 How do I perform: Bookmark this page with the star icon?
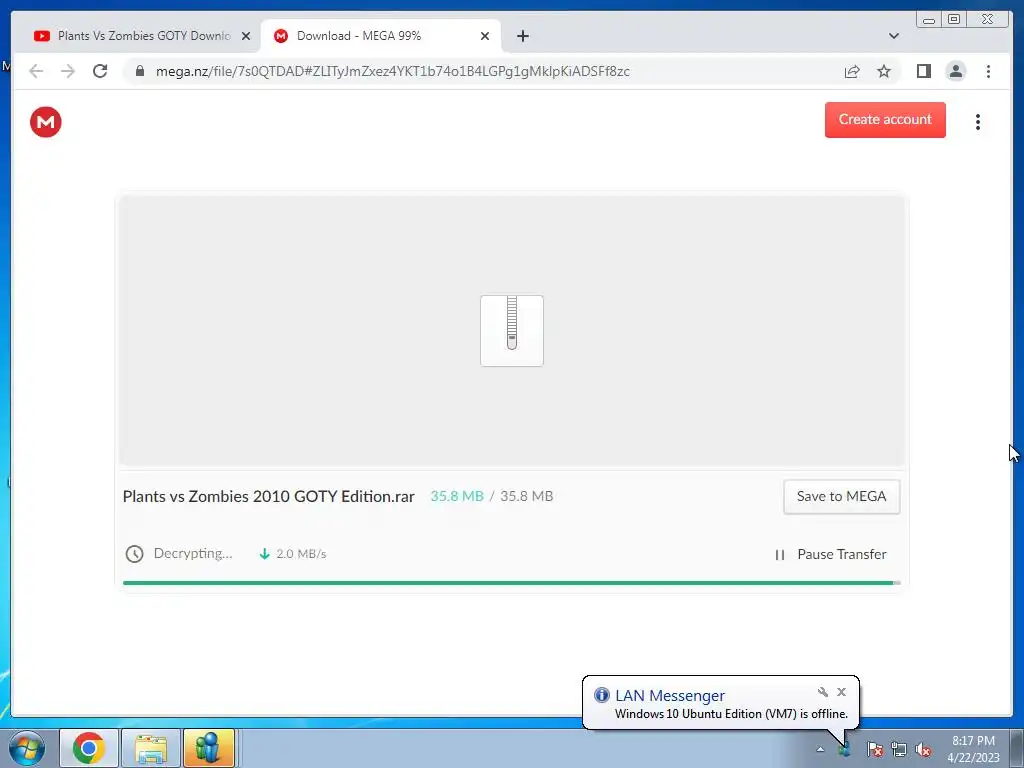click(x=884, y=71)
